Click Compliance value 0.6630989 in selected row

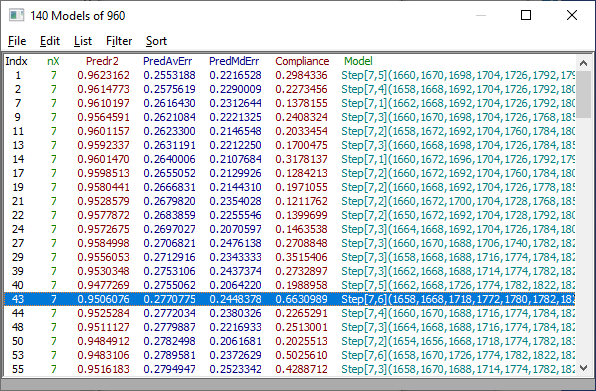pyautogui.click(x=301, y=299)
